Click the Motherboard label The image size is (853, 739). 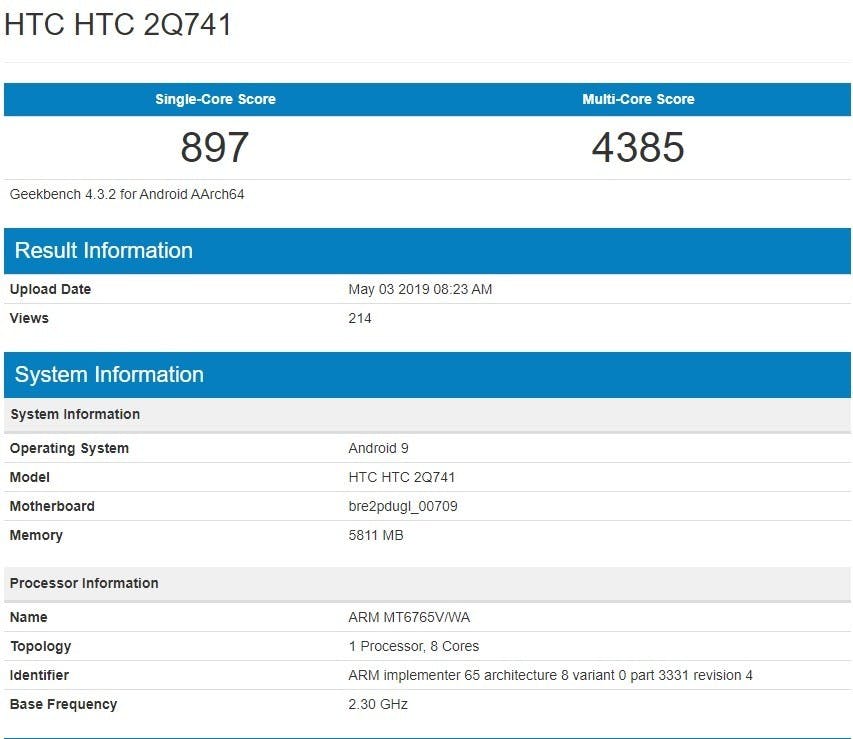click(52, 506)
